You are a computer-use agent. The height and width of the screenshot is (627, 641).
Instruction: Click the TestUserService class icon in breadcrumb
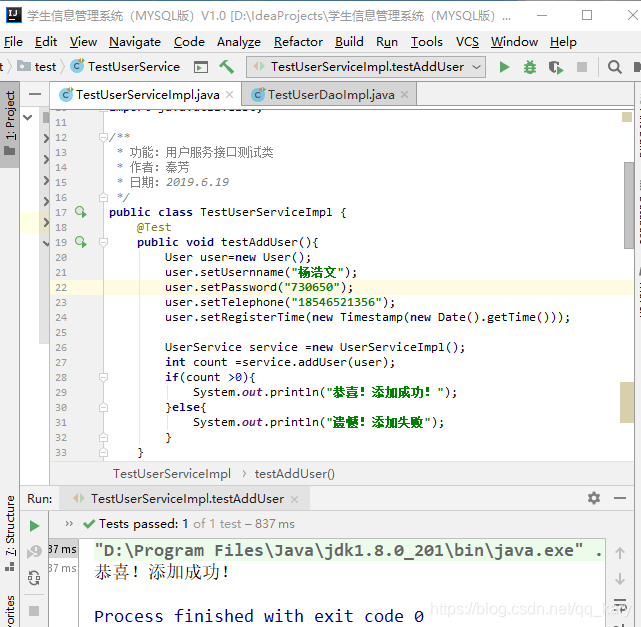(77, 66)
